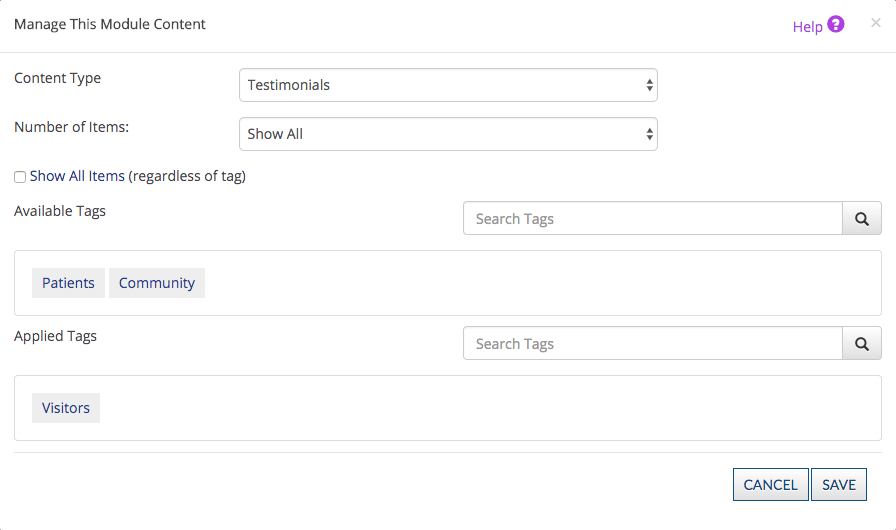The height and width of the screenshot is (530, 896).
Task: Open the Help link text
Action: [807, 27]
